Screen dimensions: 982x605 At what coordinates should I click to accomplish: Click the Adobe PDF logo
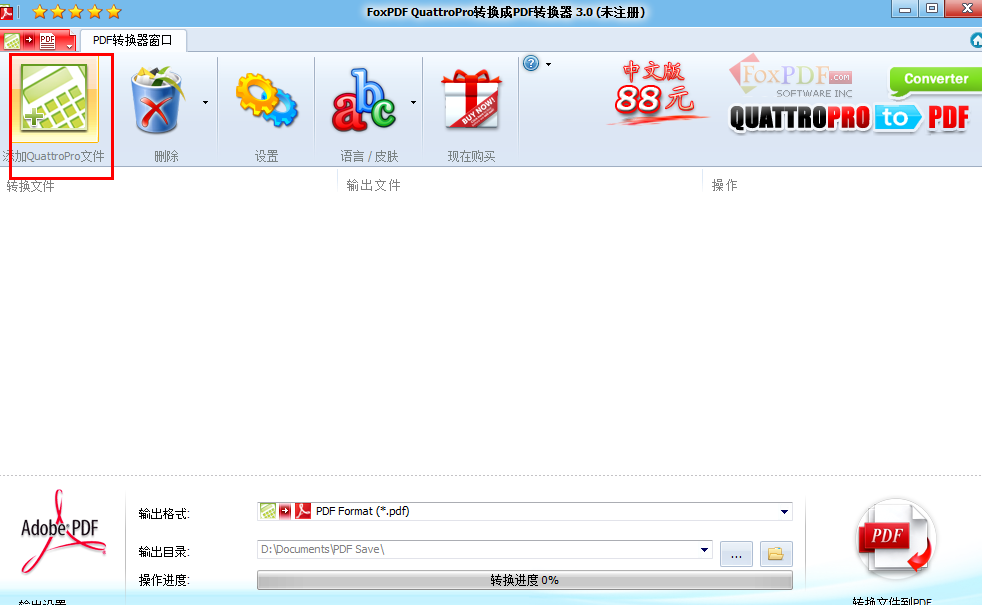click(62, 531)
